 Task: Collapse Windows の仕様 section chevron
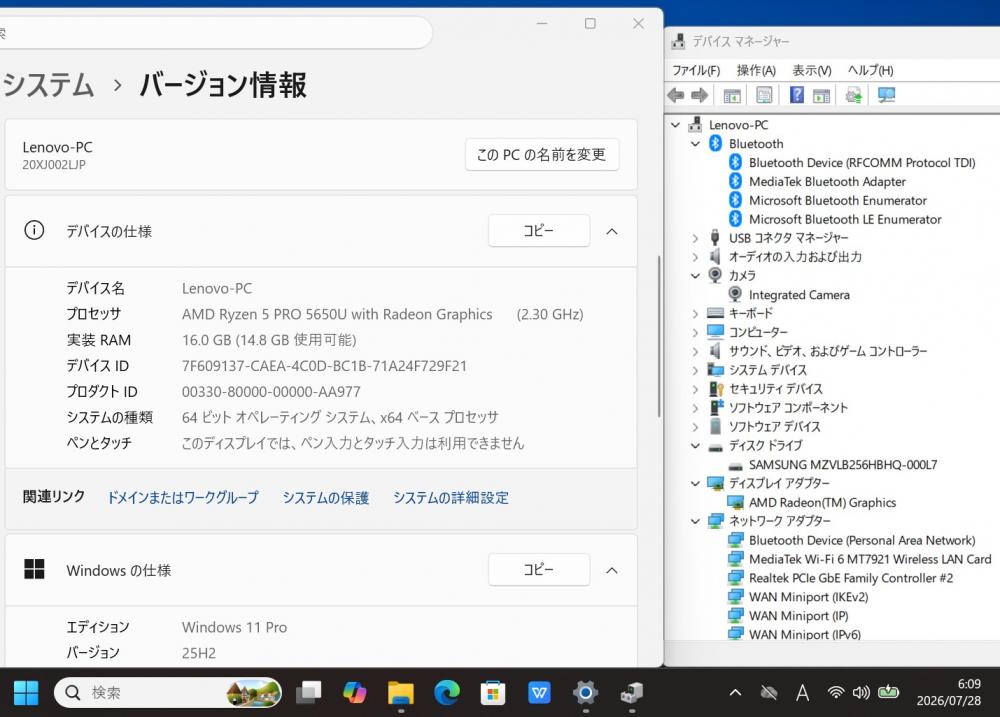click(x=612, y=570)
